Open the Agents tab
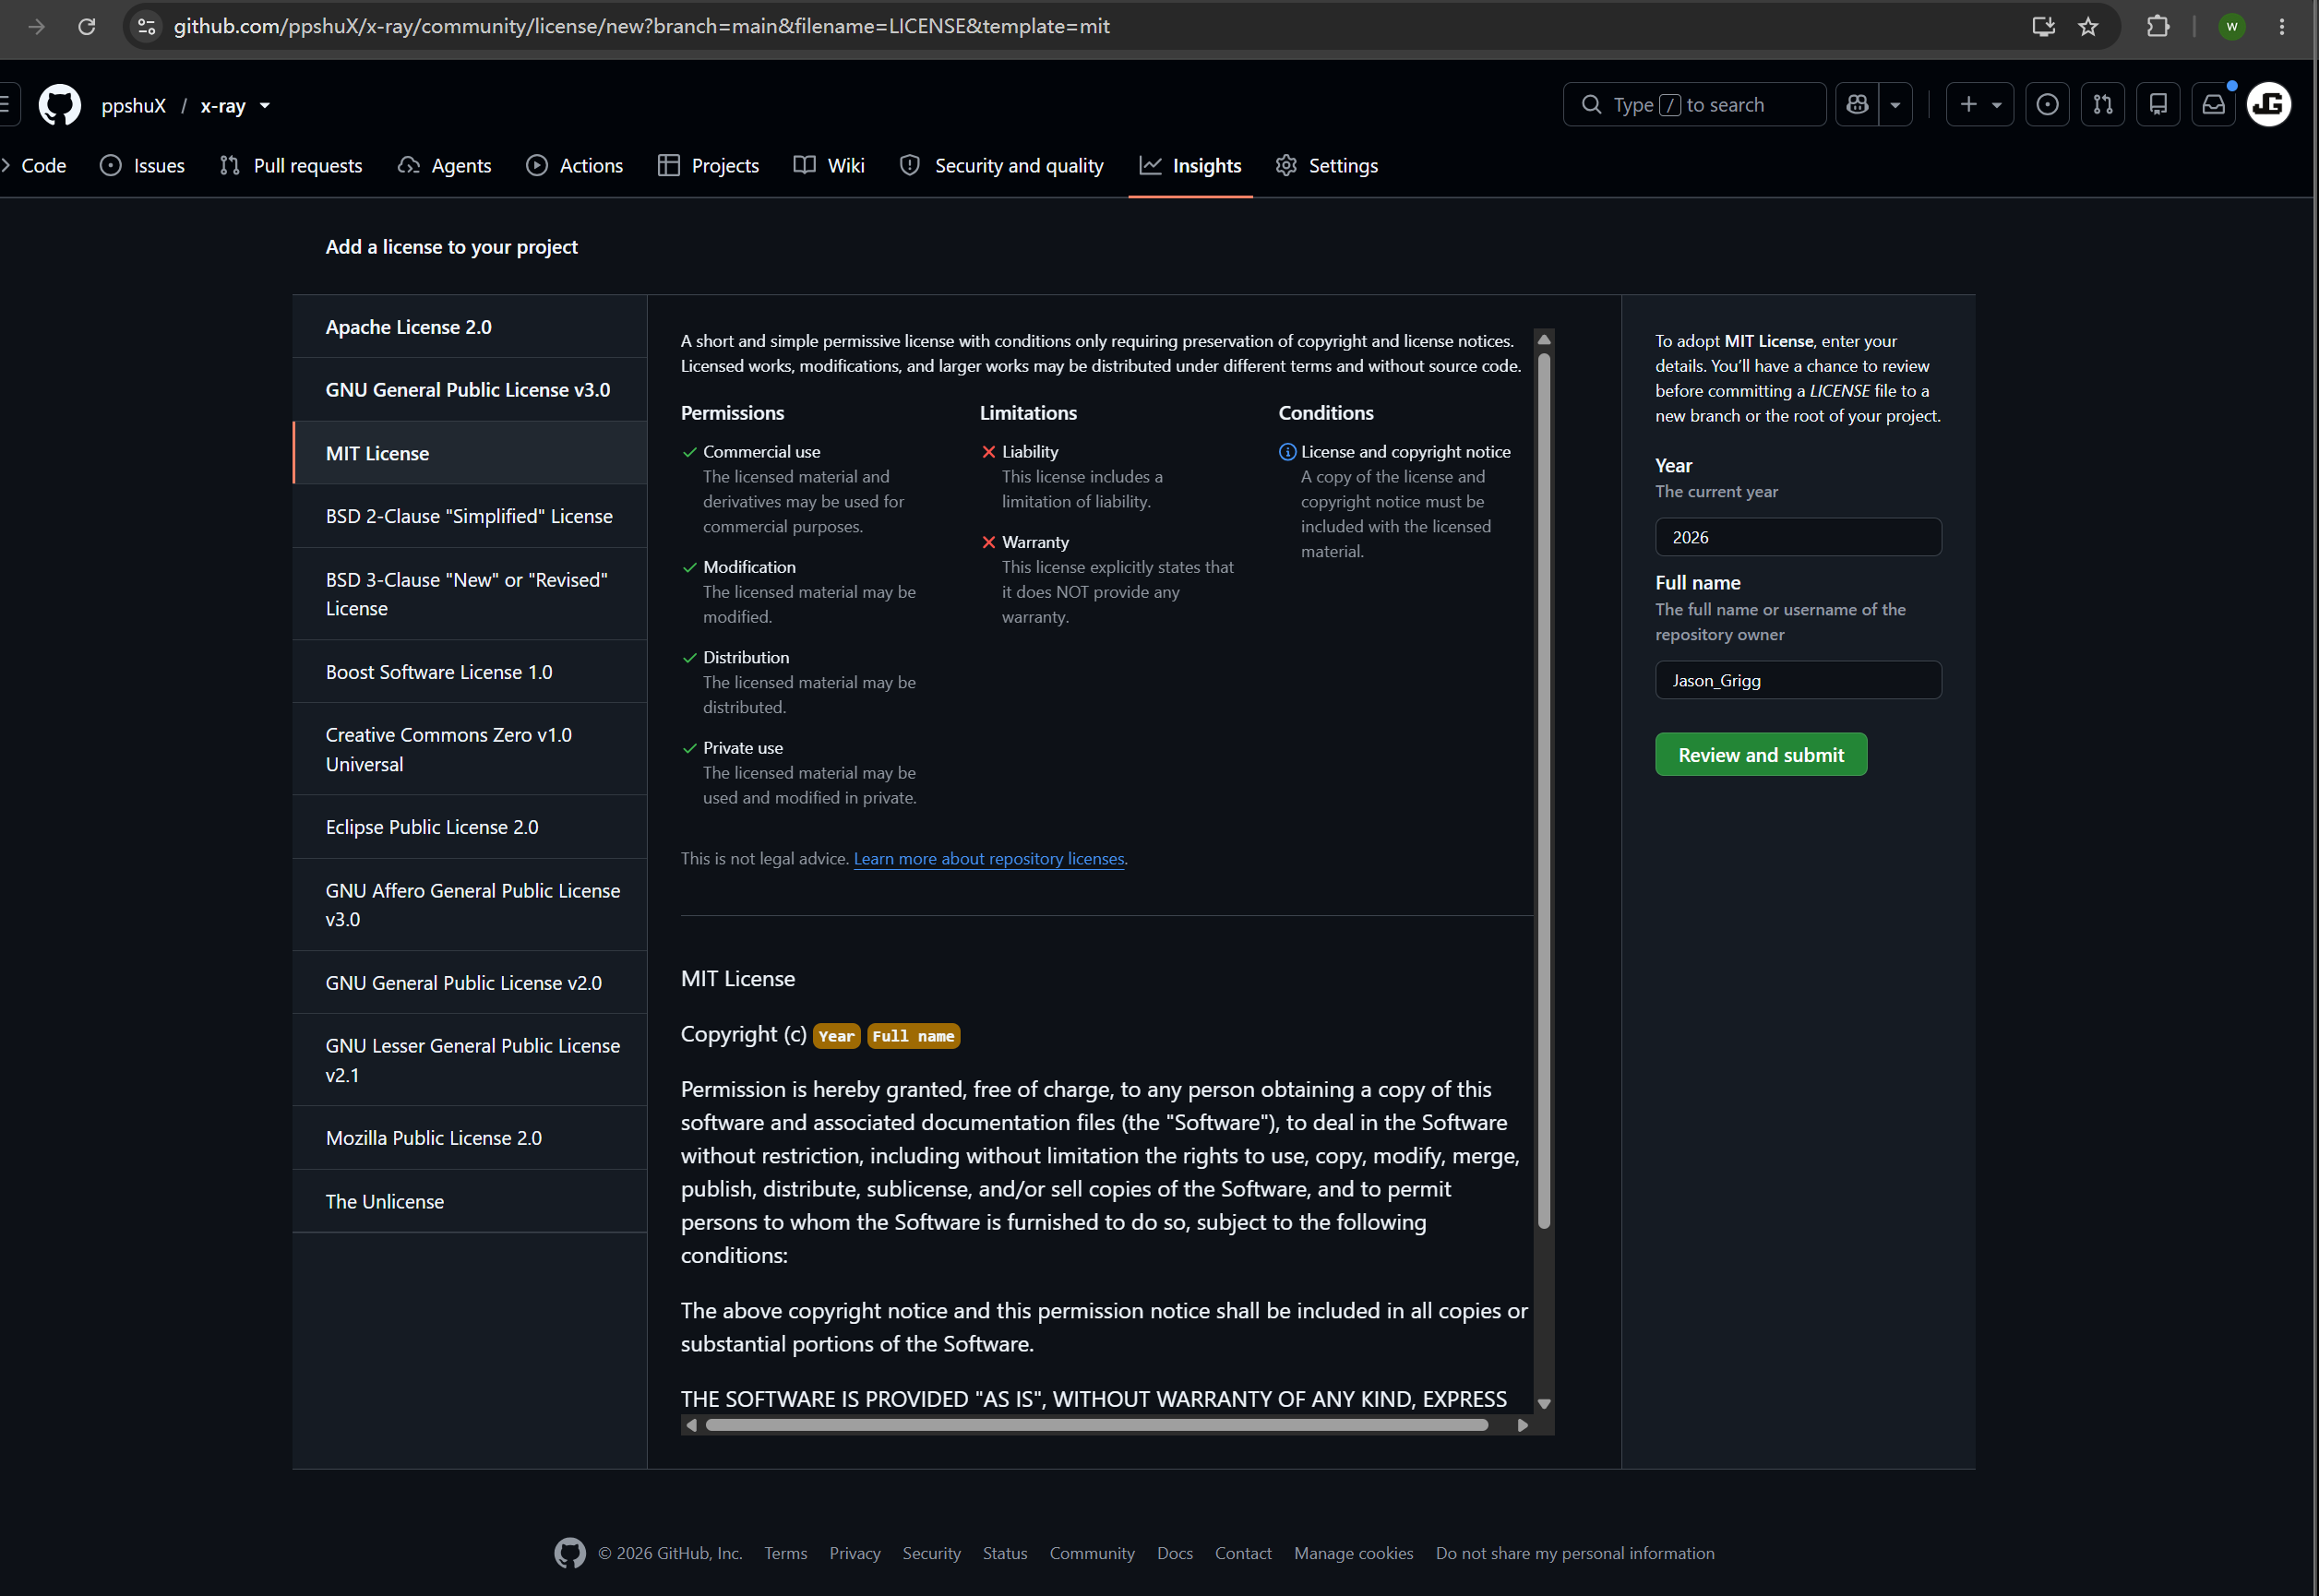This screenshot has height=1596, width=2319. pyautogui.click(x=445, y=166)
